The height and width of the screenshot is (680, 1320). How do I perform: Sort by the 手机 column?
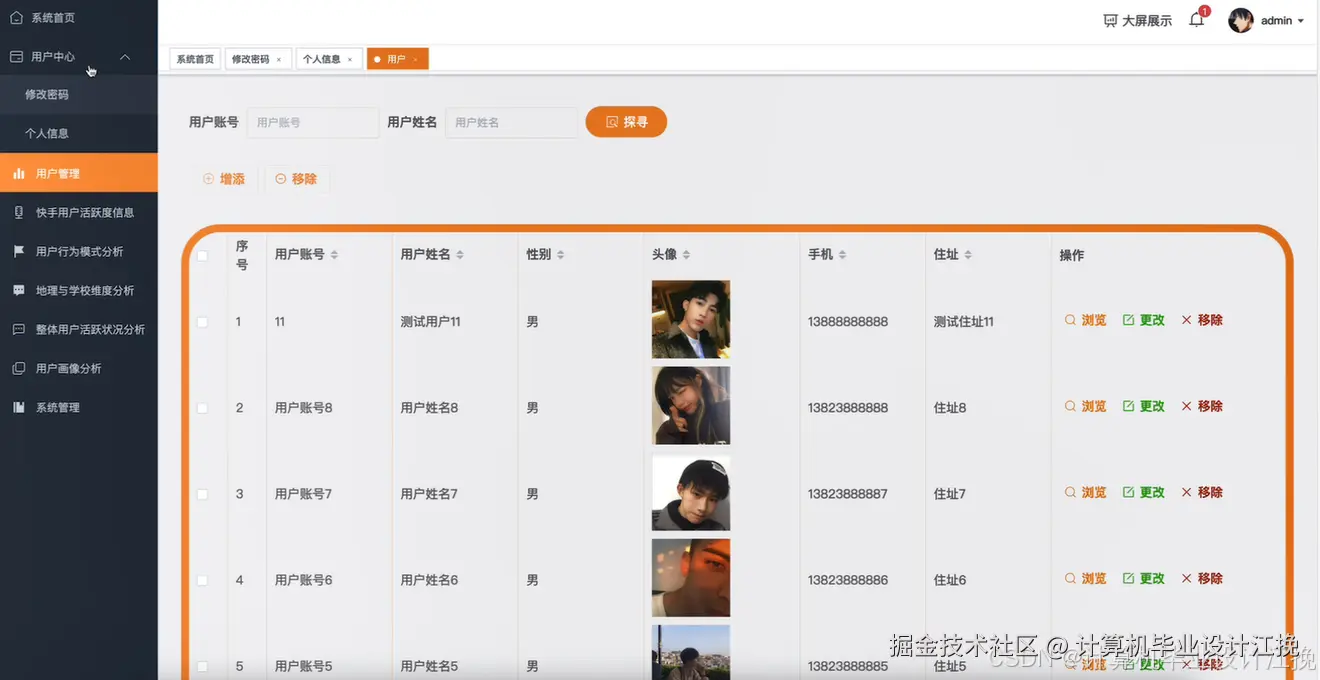click(x=843, y=255)
